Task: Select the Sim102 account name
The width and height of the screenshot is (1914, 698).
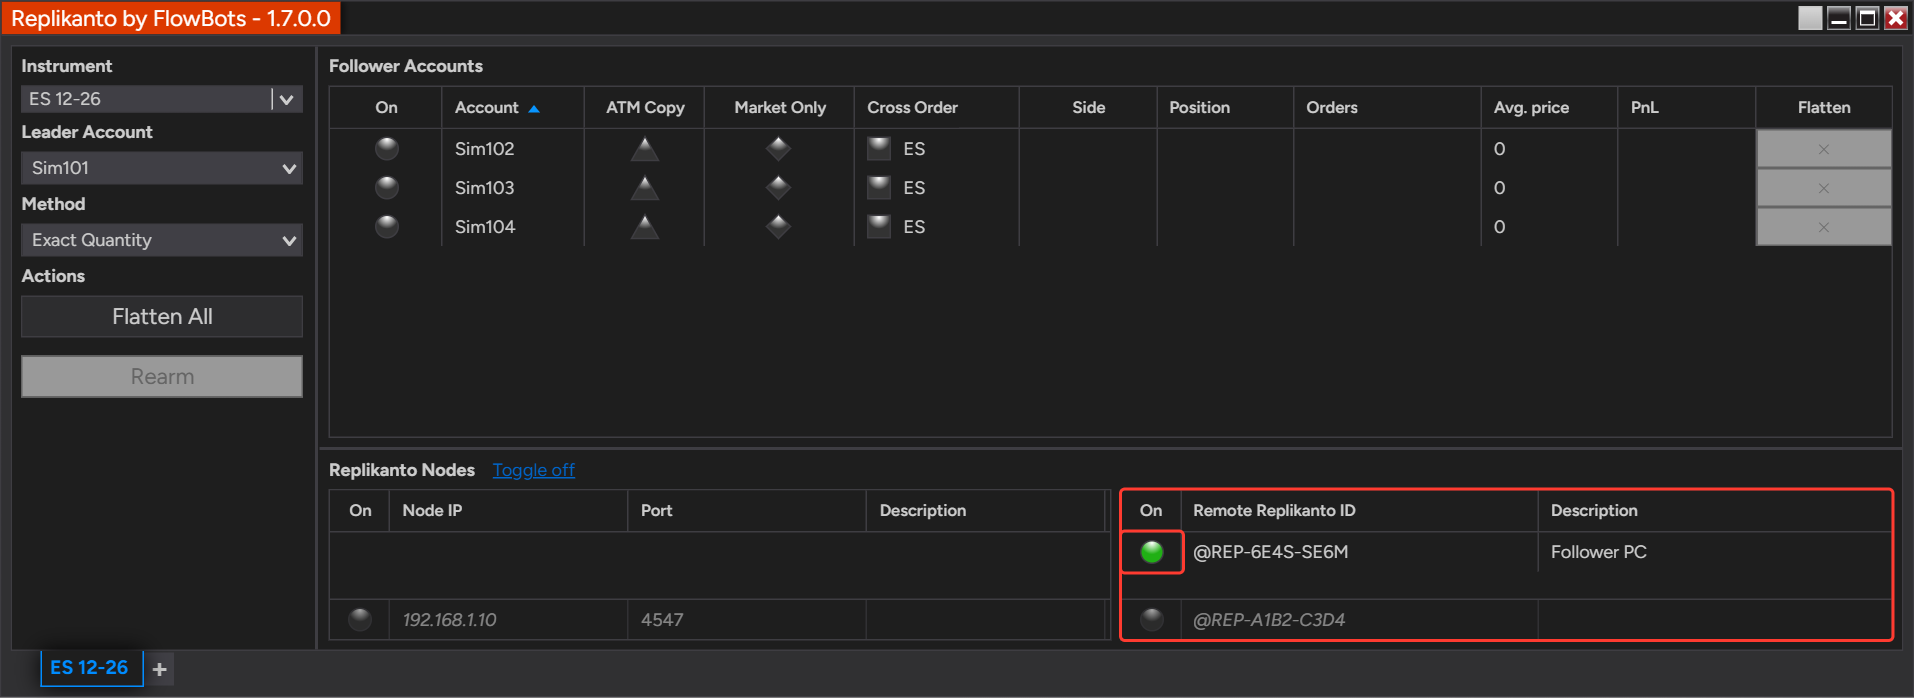Action: (485, 149)
